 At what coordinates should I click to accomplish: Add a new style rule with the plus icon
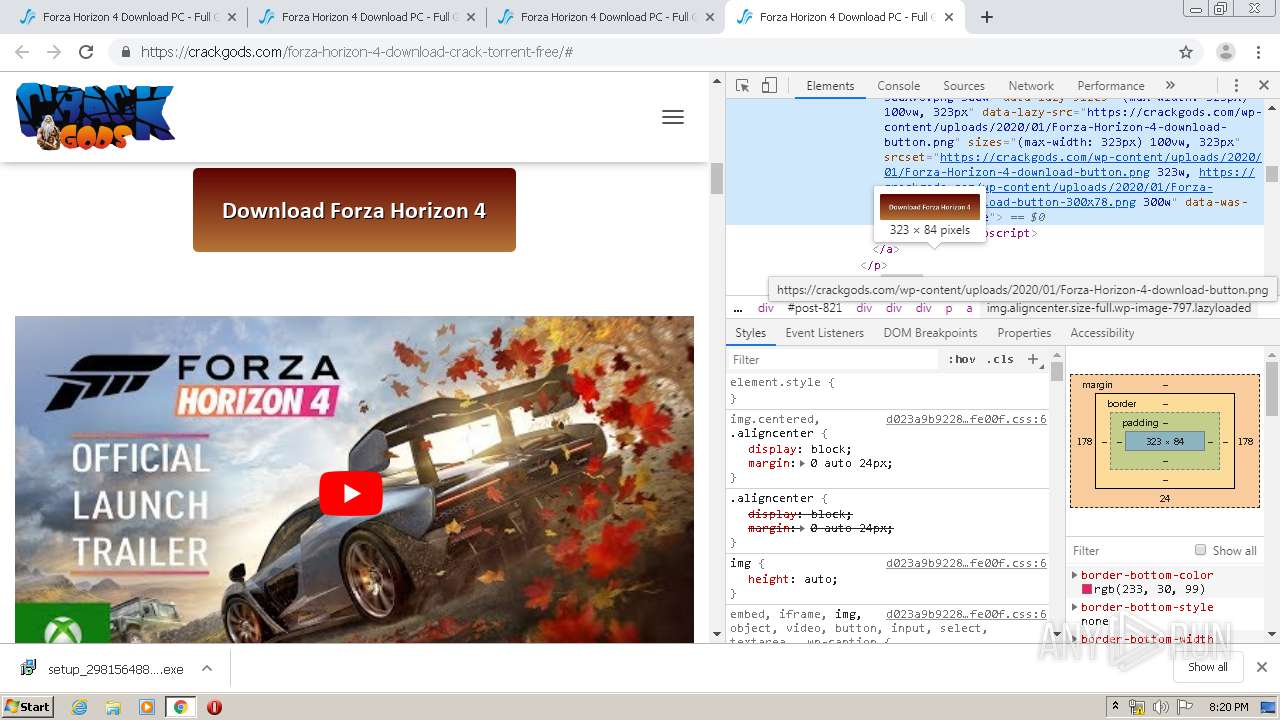1033,360
